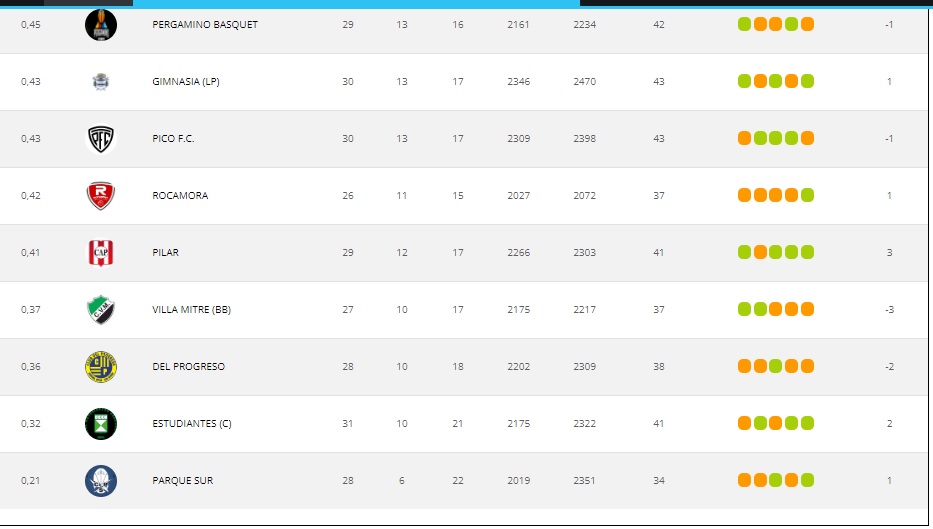Select the red Rocamora team badge
This screenshot has width=933, height=529.
tap(101, 195)
